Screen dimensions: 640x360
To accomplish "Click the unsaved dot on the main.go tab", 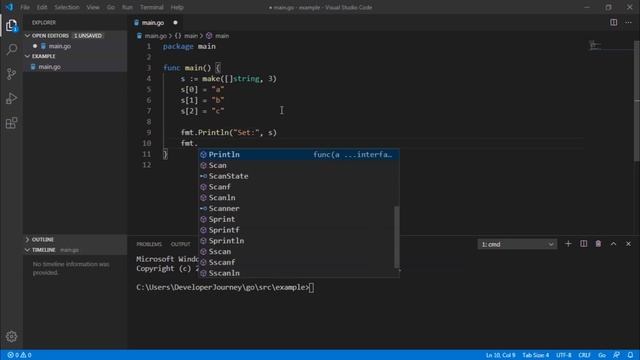I will click(176, 23).
